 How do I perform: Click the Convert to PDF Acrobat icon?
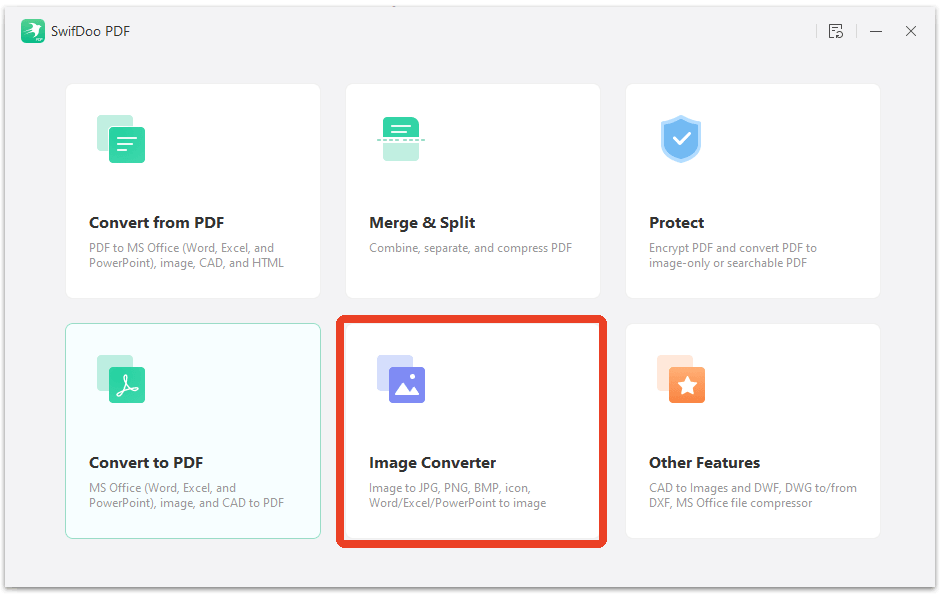[x=120, y=379]
